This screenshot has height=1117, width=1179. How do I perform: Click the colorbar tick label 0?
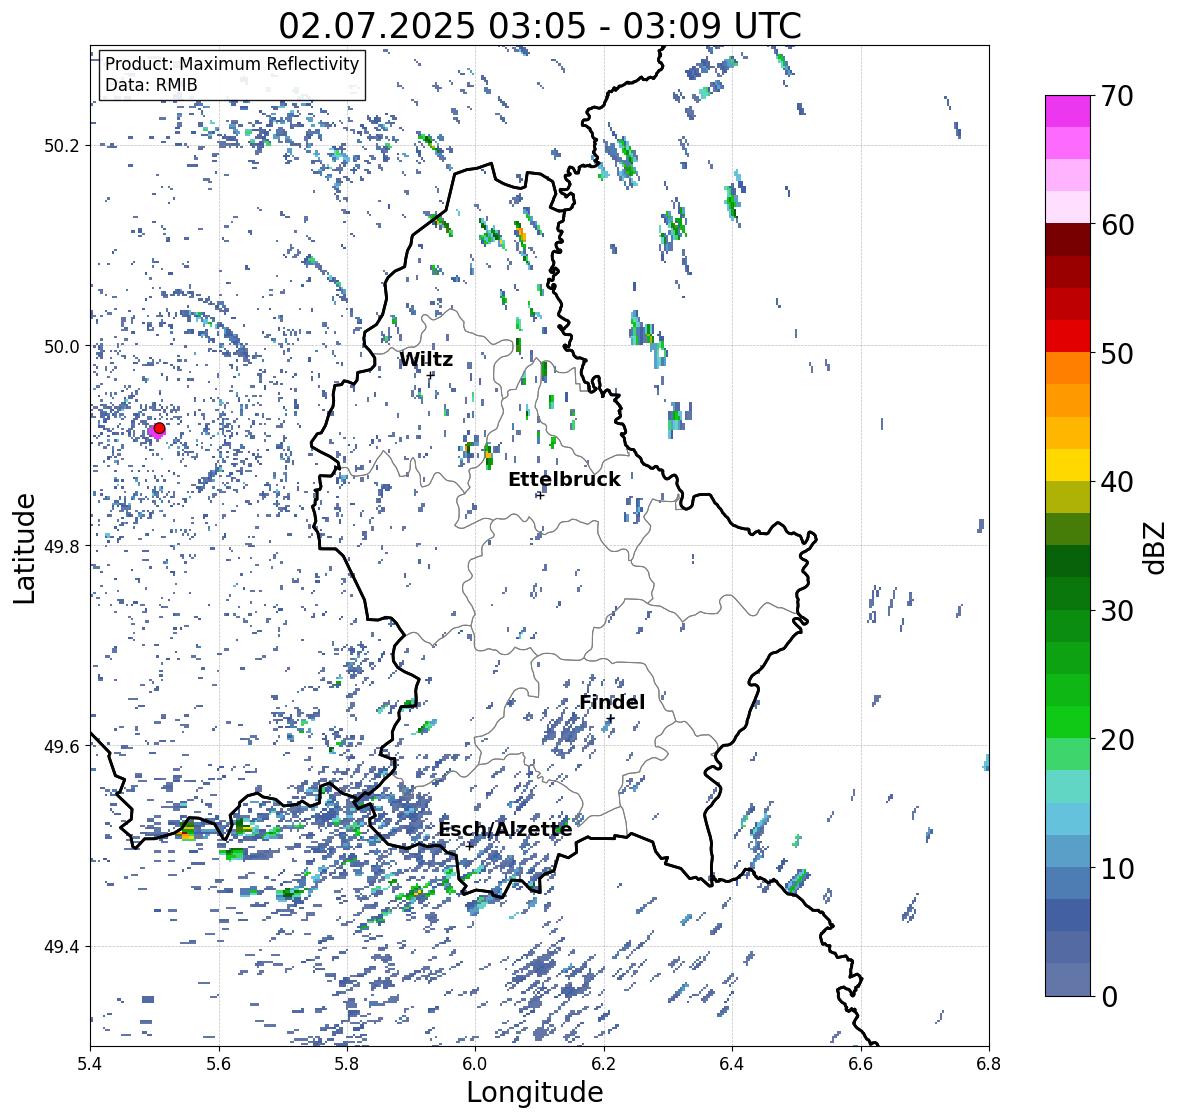(x=1109, y=997)
